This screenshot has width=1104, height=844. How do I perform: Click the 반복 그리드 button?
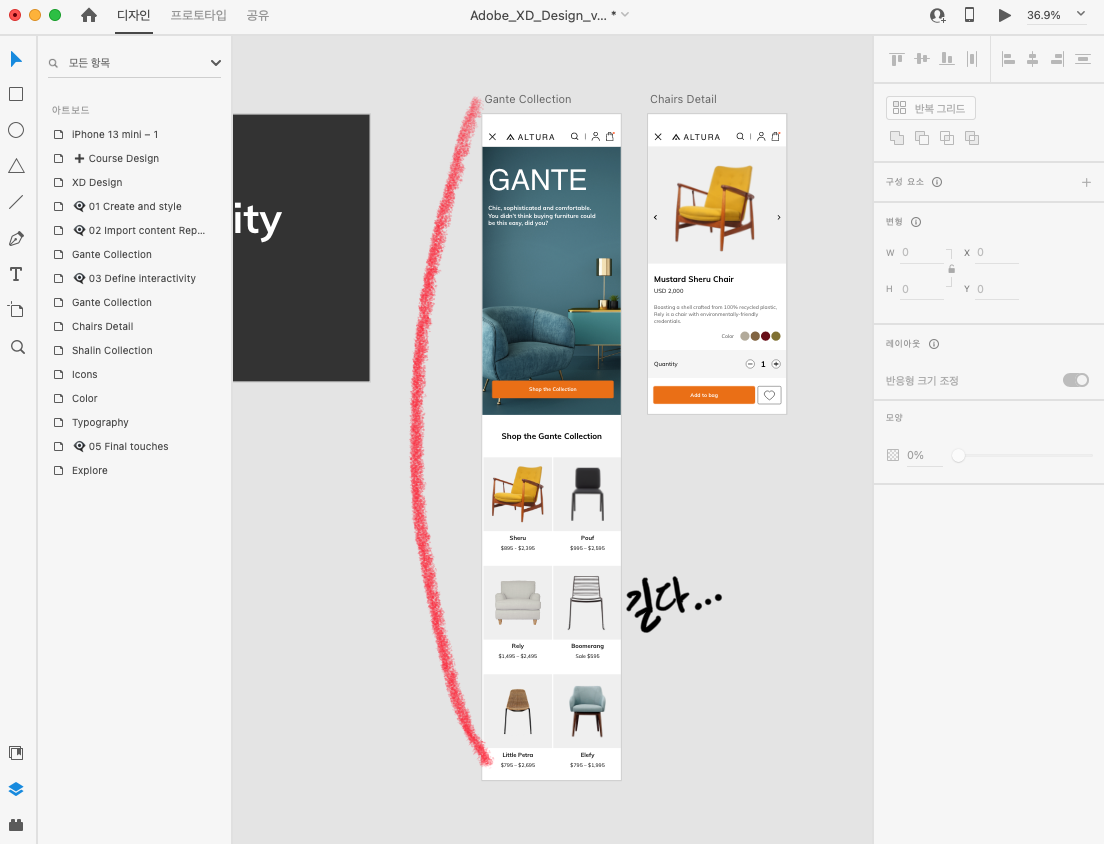coord(930,108)
